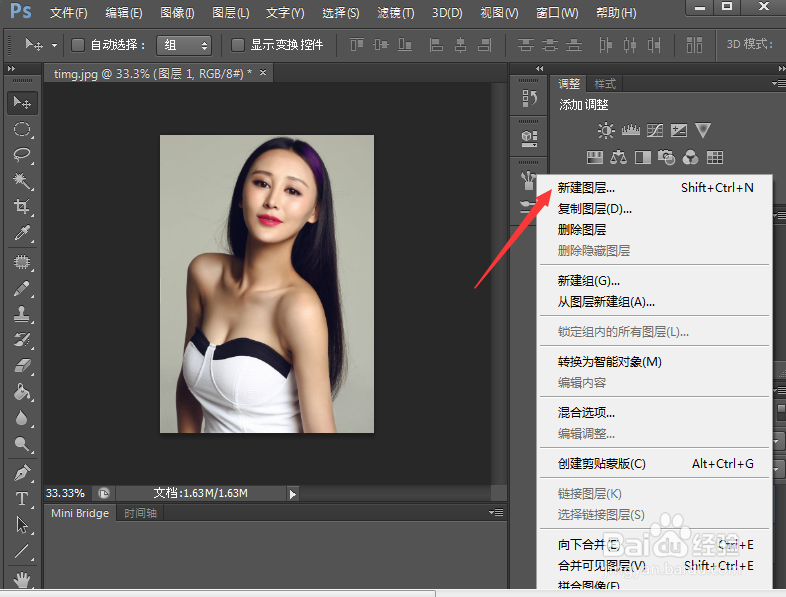Select the Move tool in toolbox

click(x=22, y=103)
